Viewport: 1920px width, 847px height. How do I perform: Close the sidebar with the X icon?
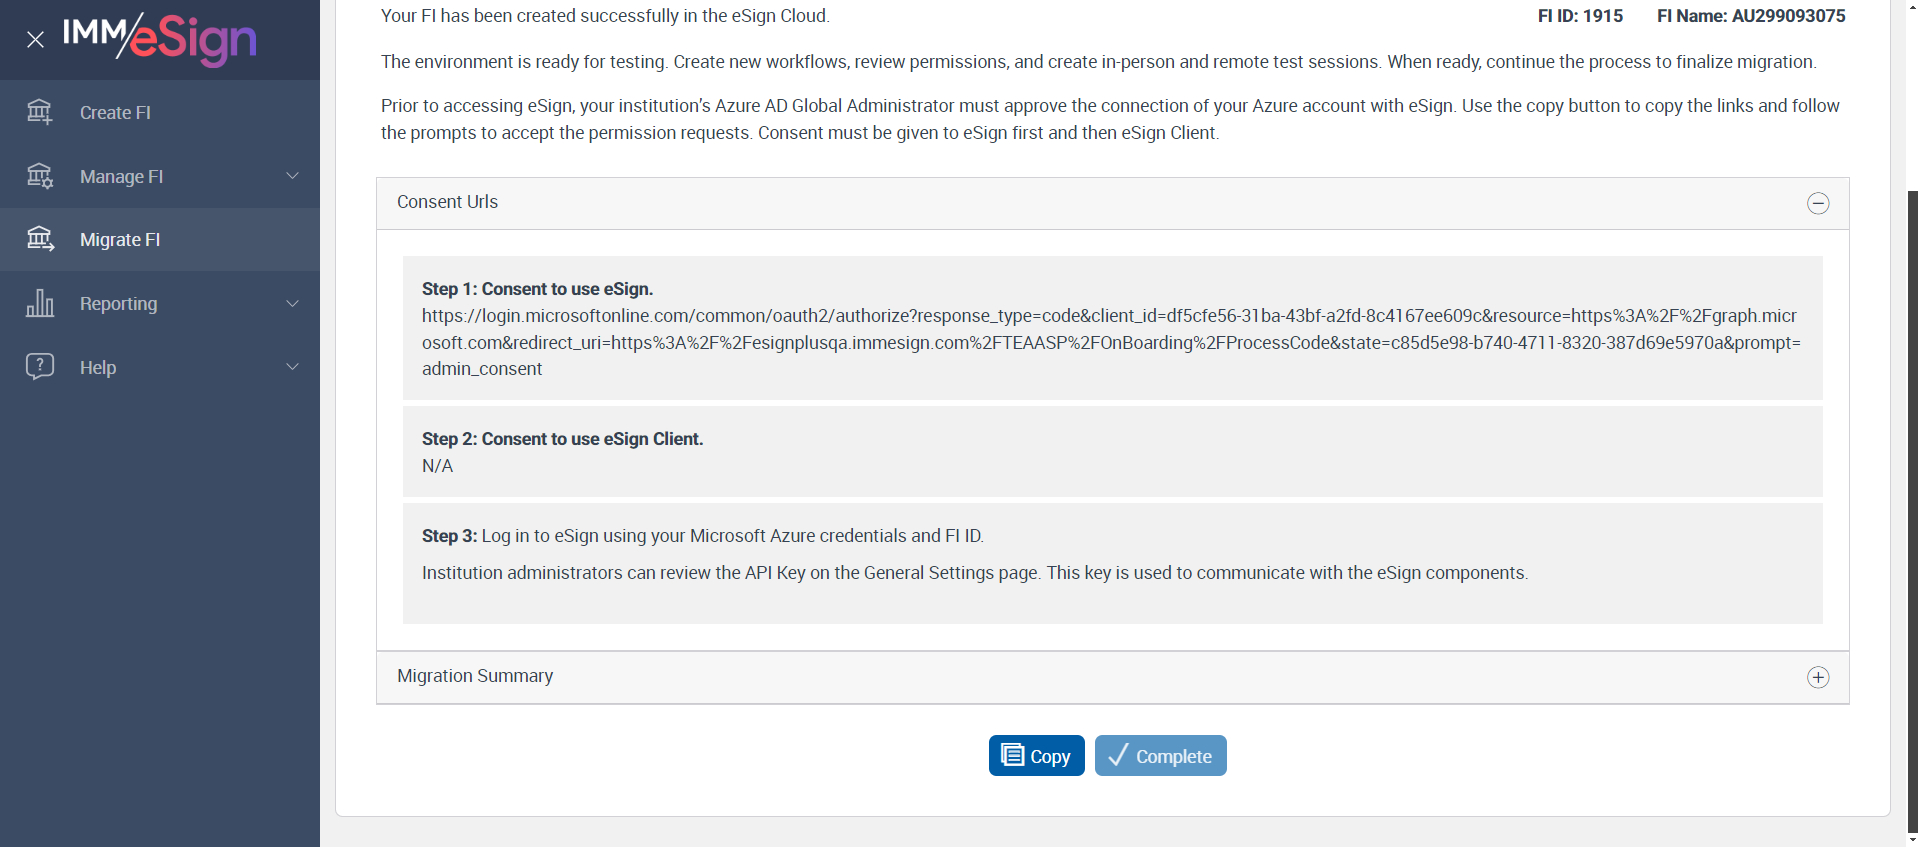(x=35, y=40)
